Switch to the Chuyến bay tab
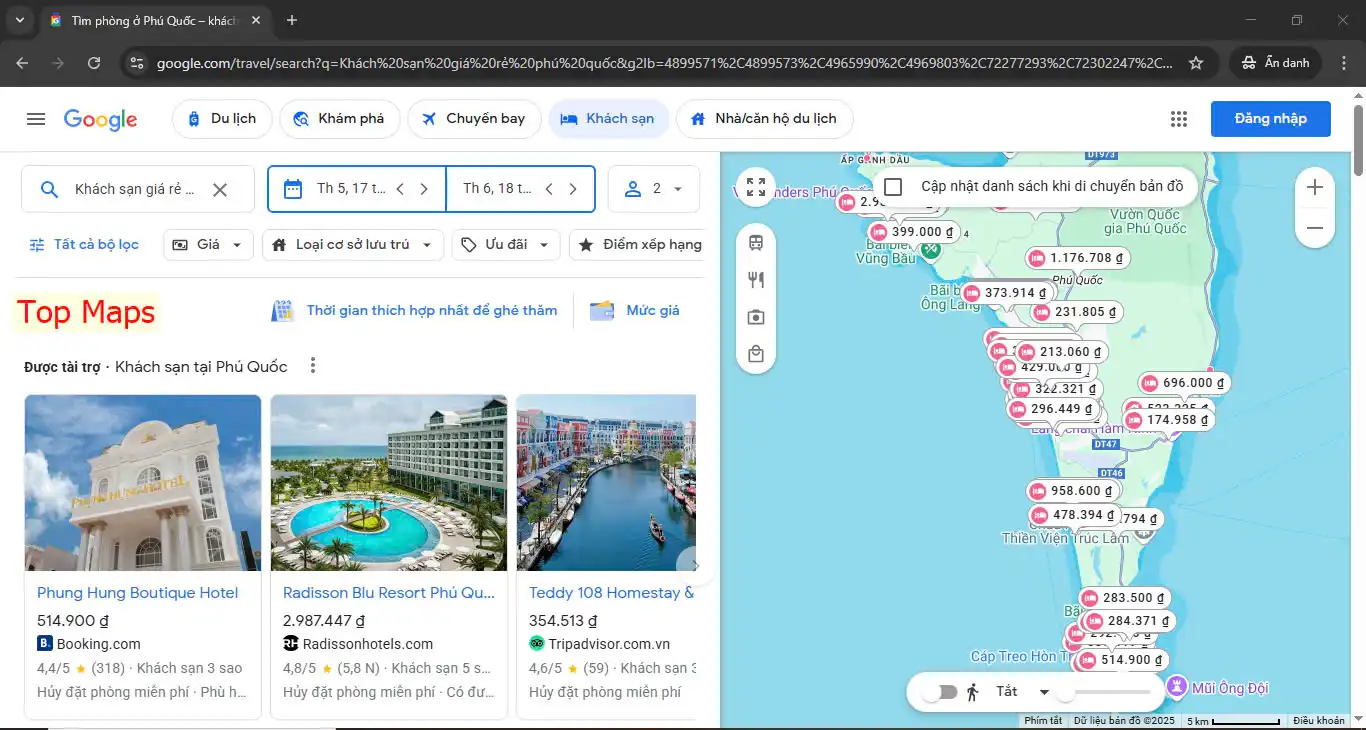 tap(474, 119)
